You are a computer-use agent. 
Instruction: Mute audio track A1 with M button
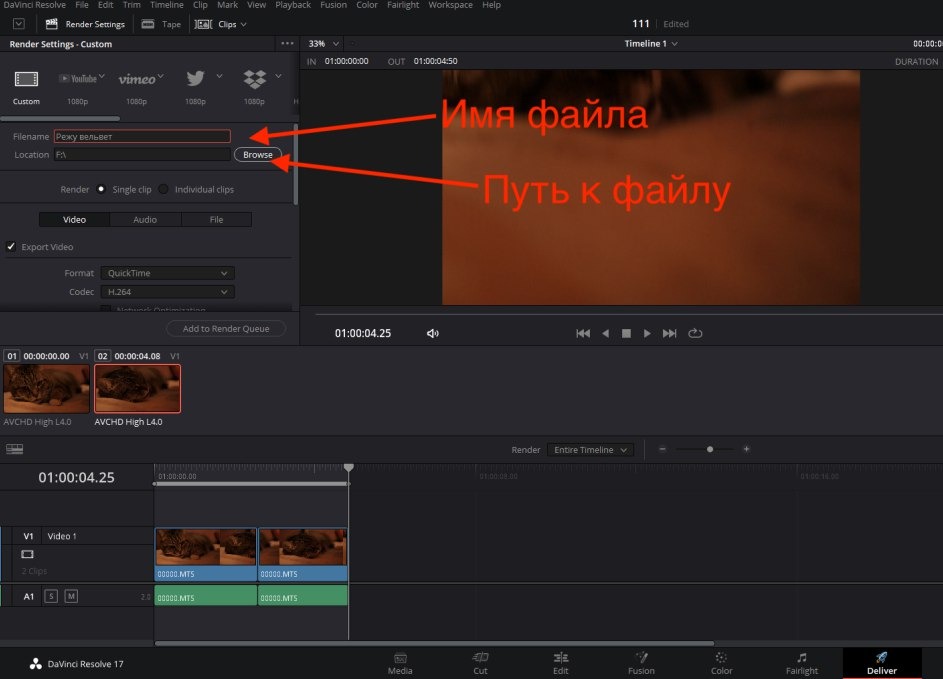click(x=71, y=597)
